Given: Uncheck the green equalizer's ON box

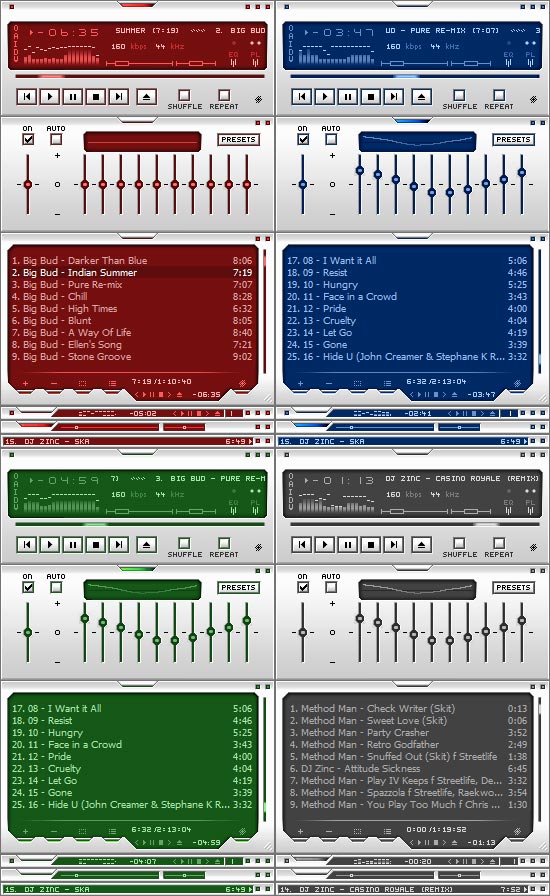Looking at the screenshot, I should [x=28, y=587].
